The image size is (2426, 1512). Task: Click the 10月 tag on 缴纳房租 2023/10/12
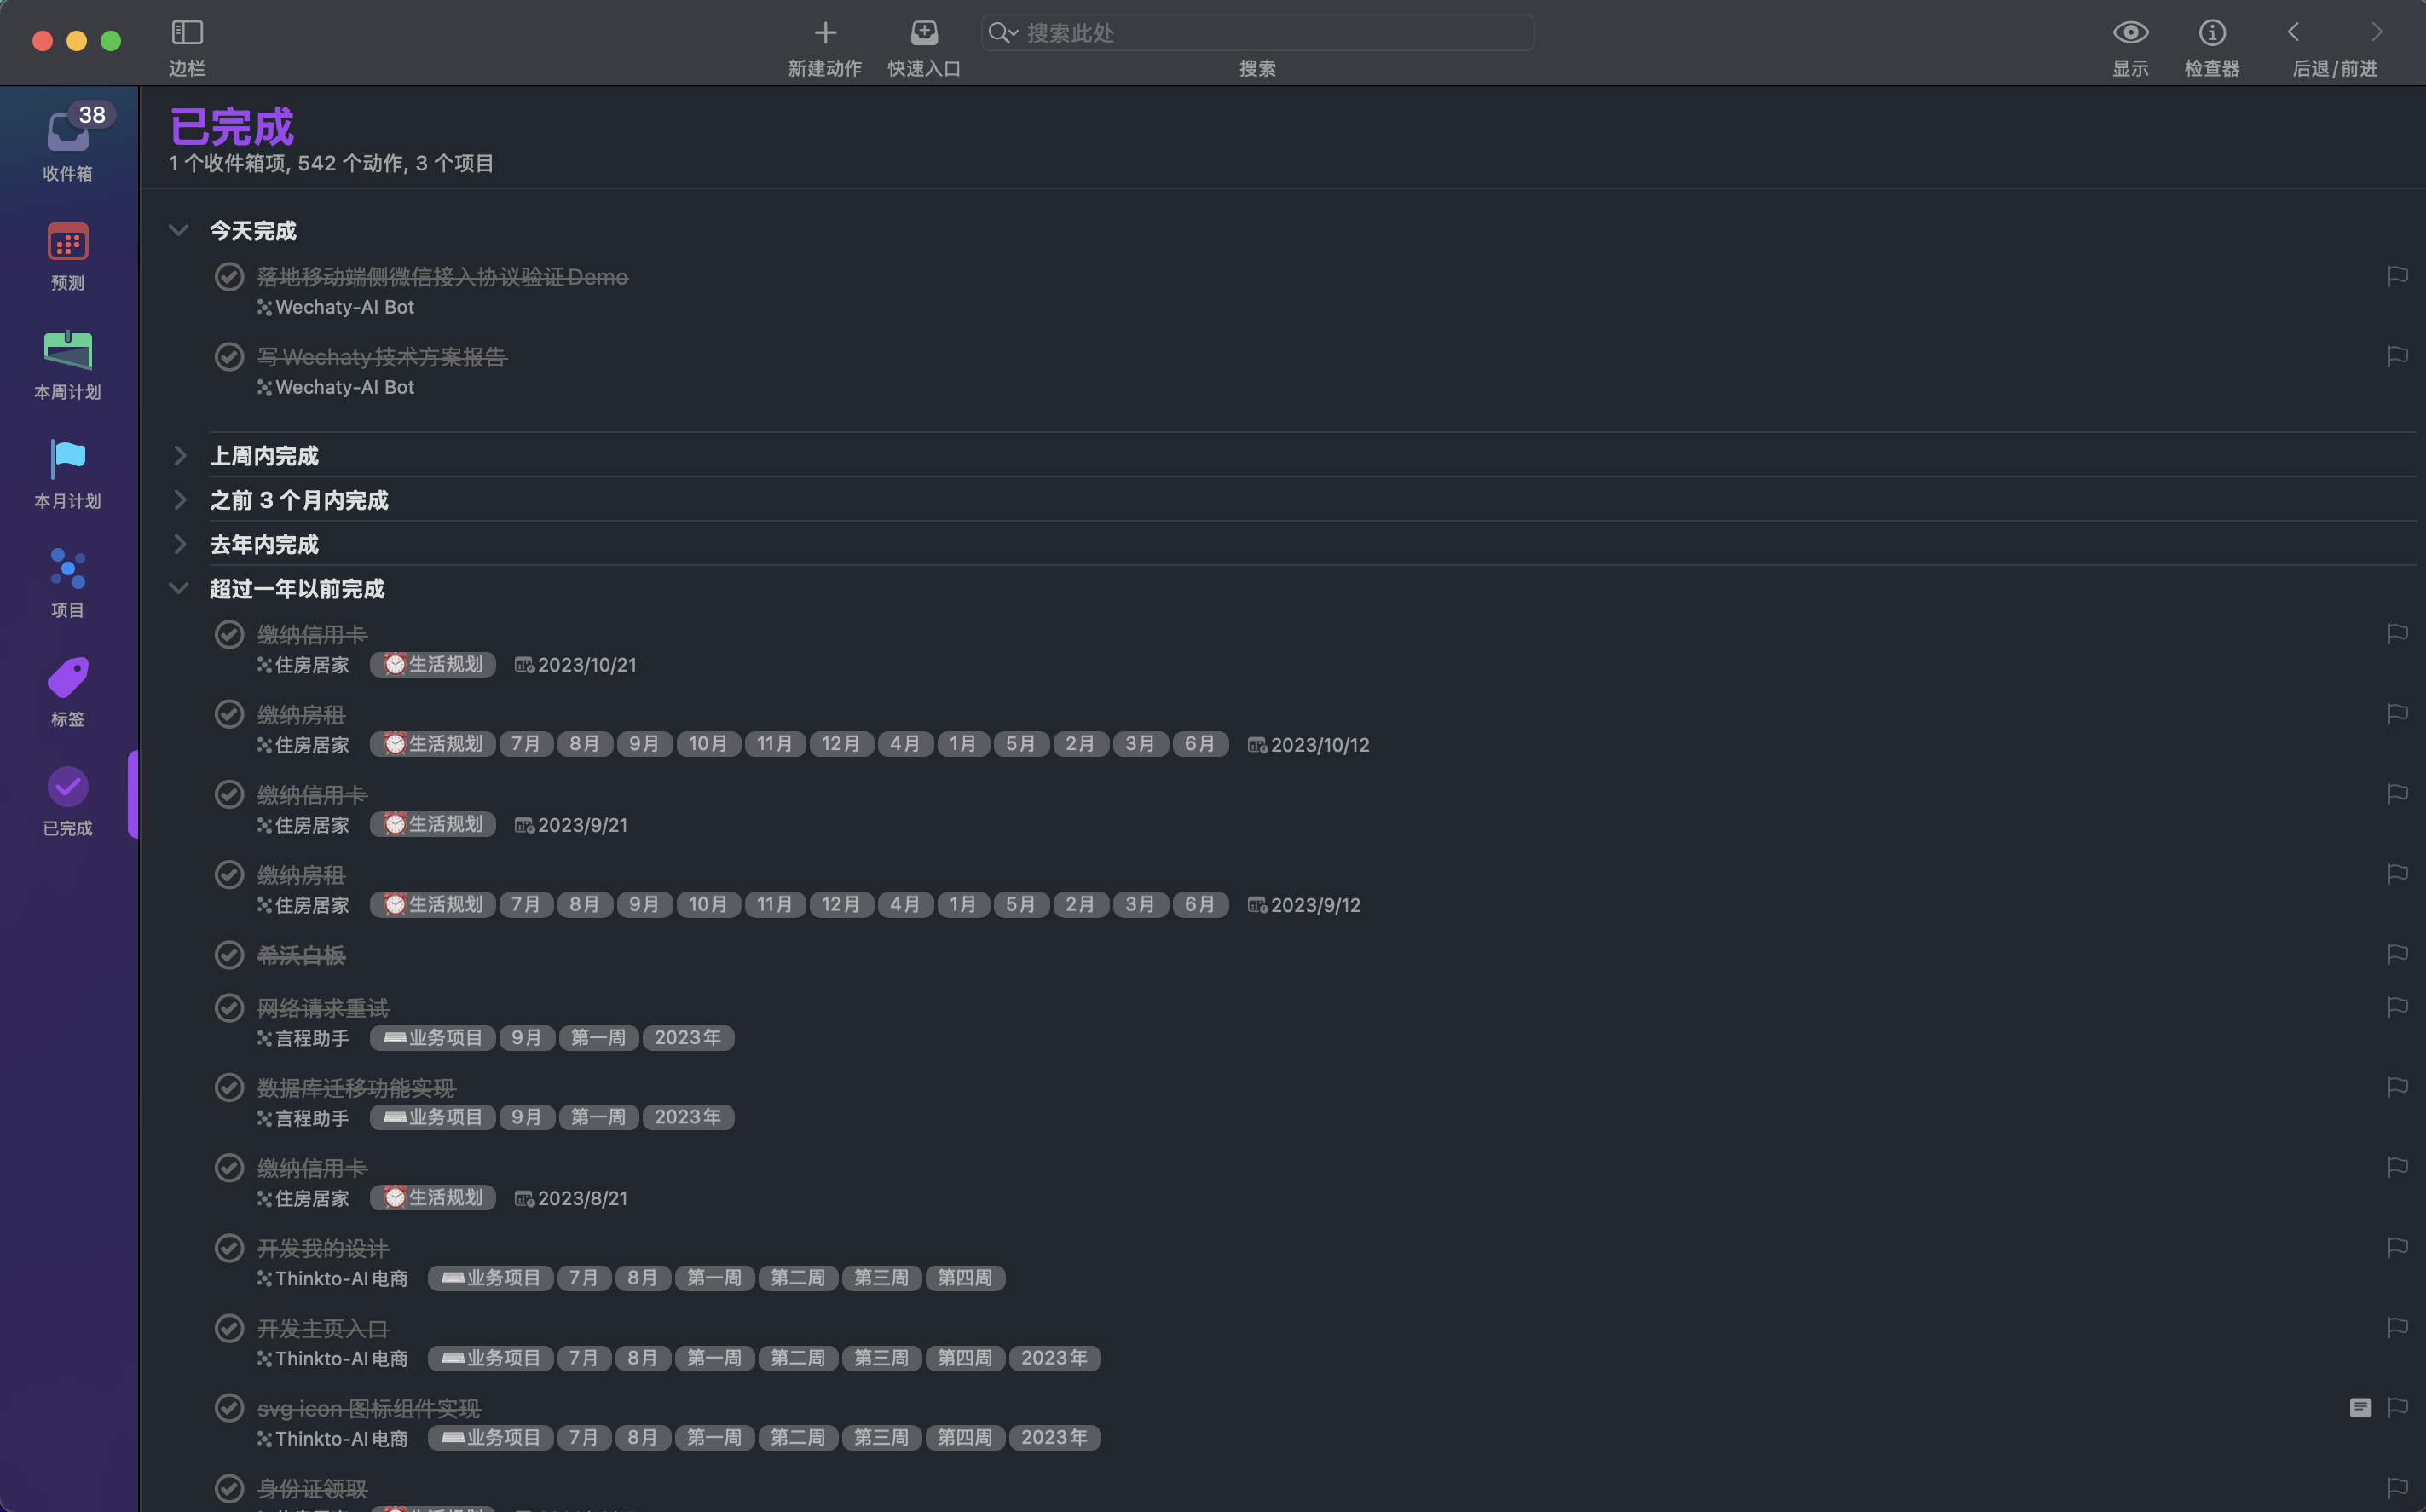point(708,744)
